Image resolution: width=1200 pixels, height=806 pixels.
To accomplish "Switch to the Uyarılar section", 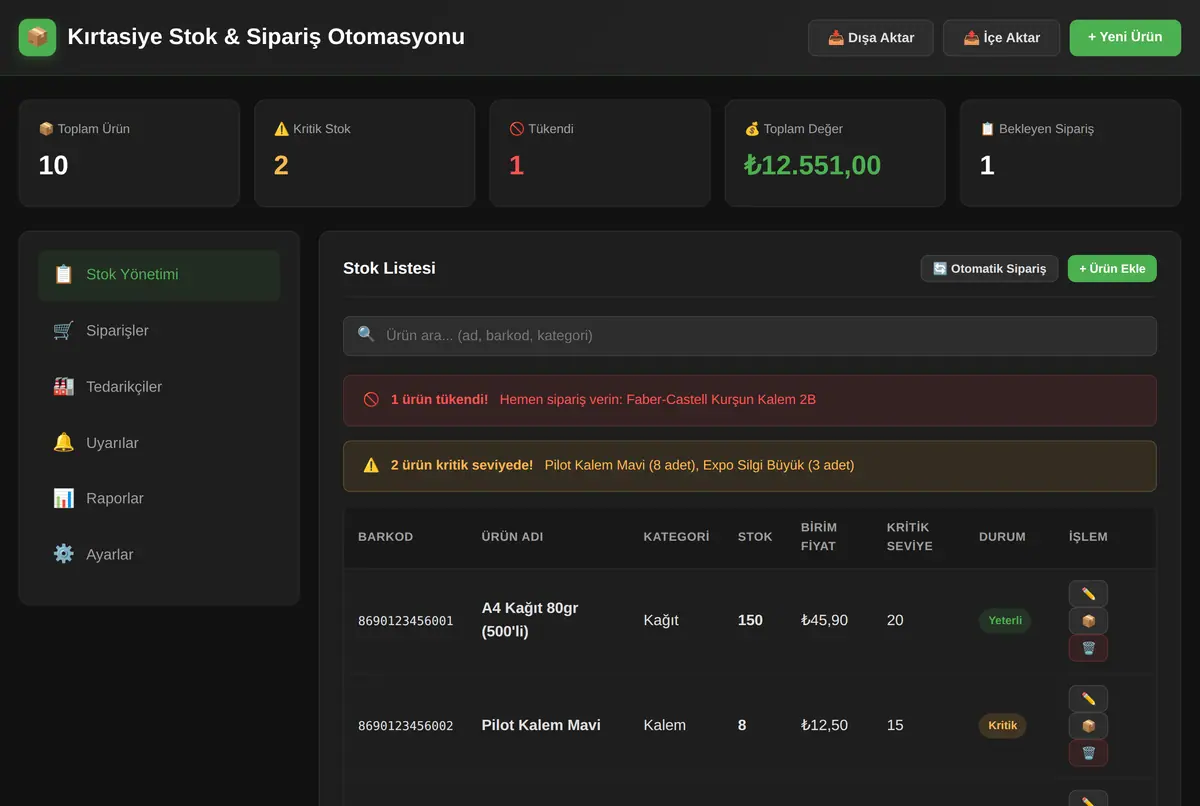I will pyautogui.click(x=159, y=443).
